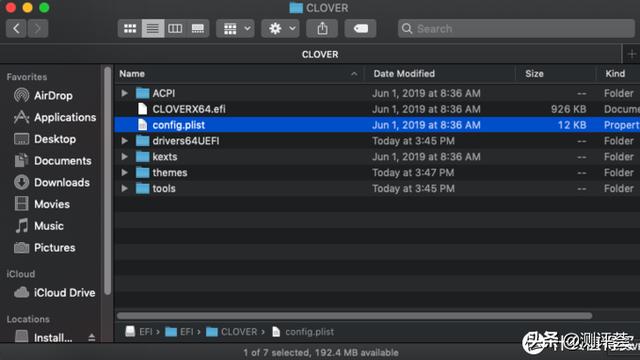This screenshot has width=640, height=360.
Task: Switch to column view
Action: [x=175, y=29]
